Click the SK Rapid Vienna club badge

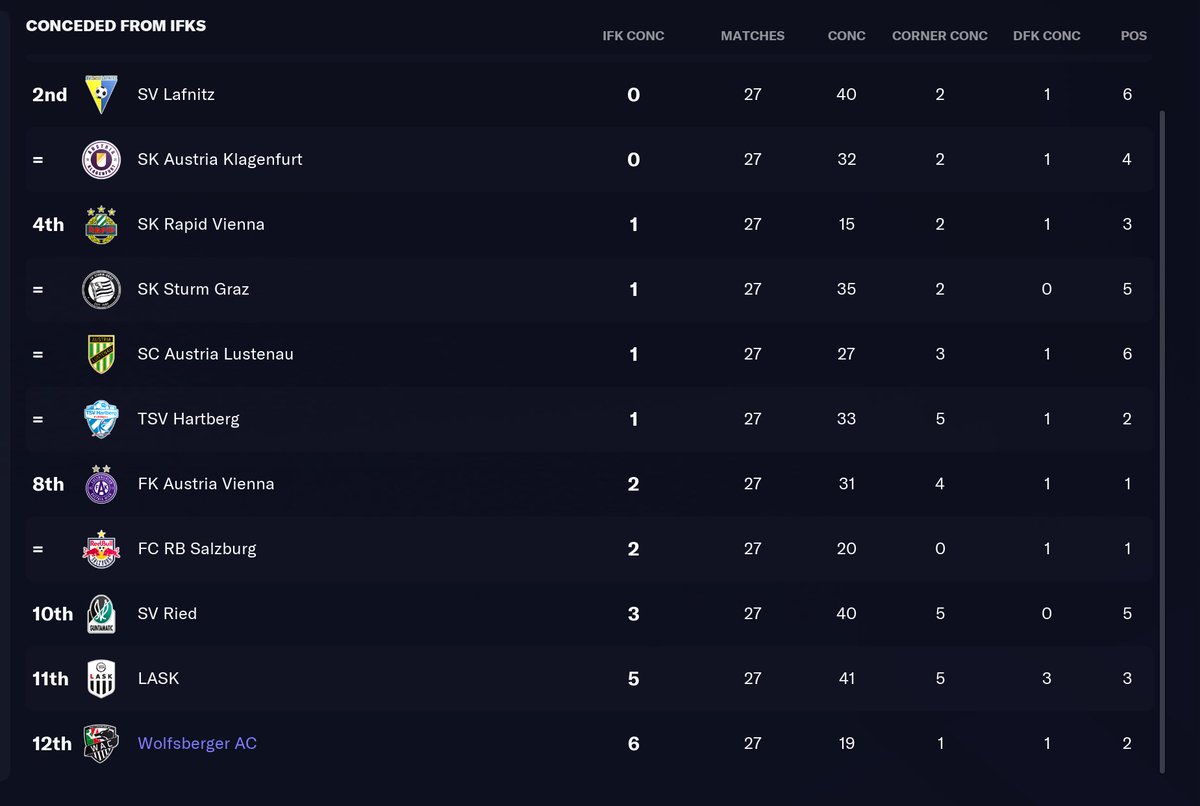[x=101, y=224]
